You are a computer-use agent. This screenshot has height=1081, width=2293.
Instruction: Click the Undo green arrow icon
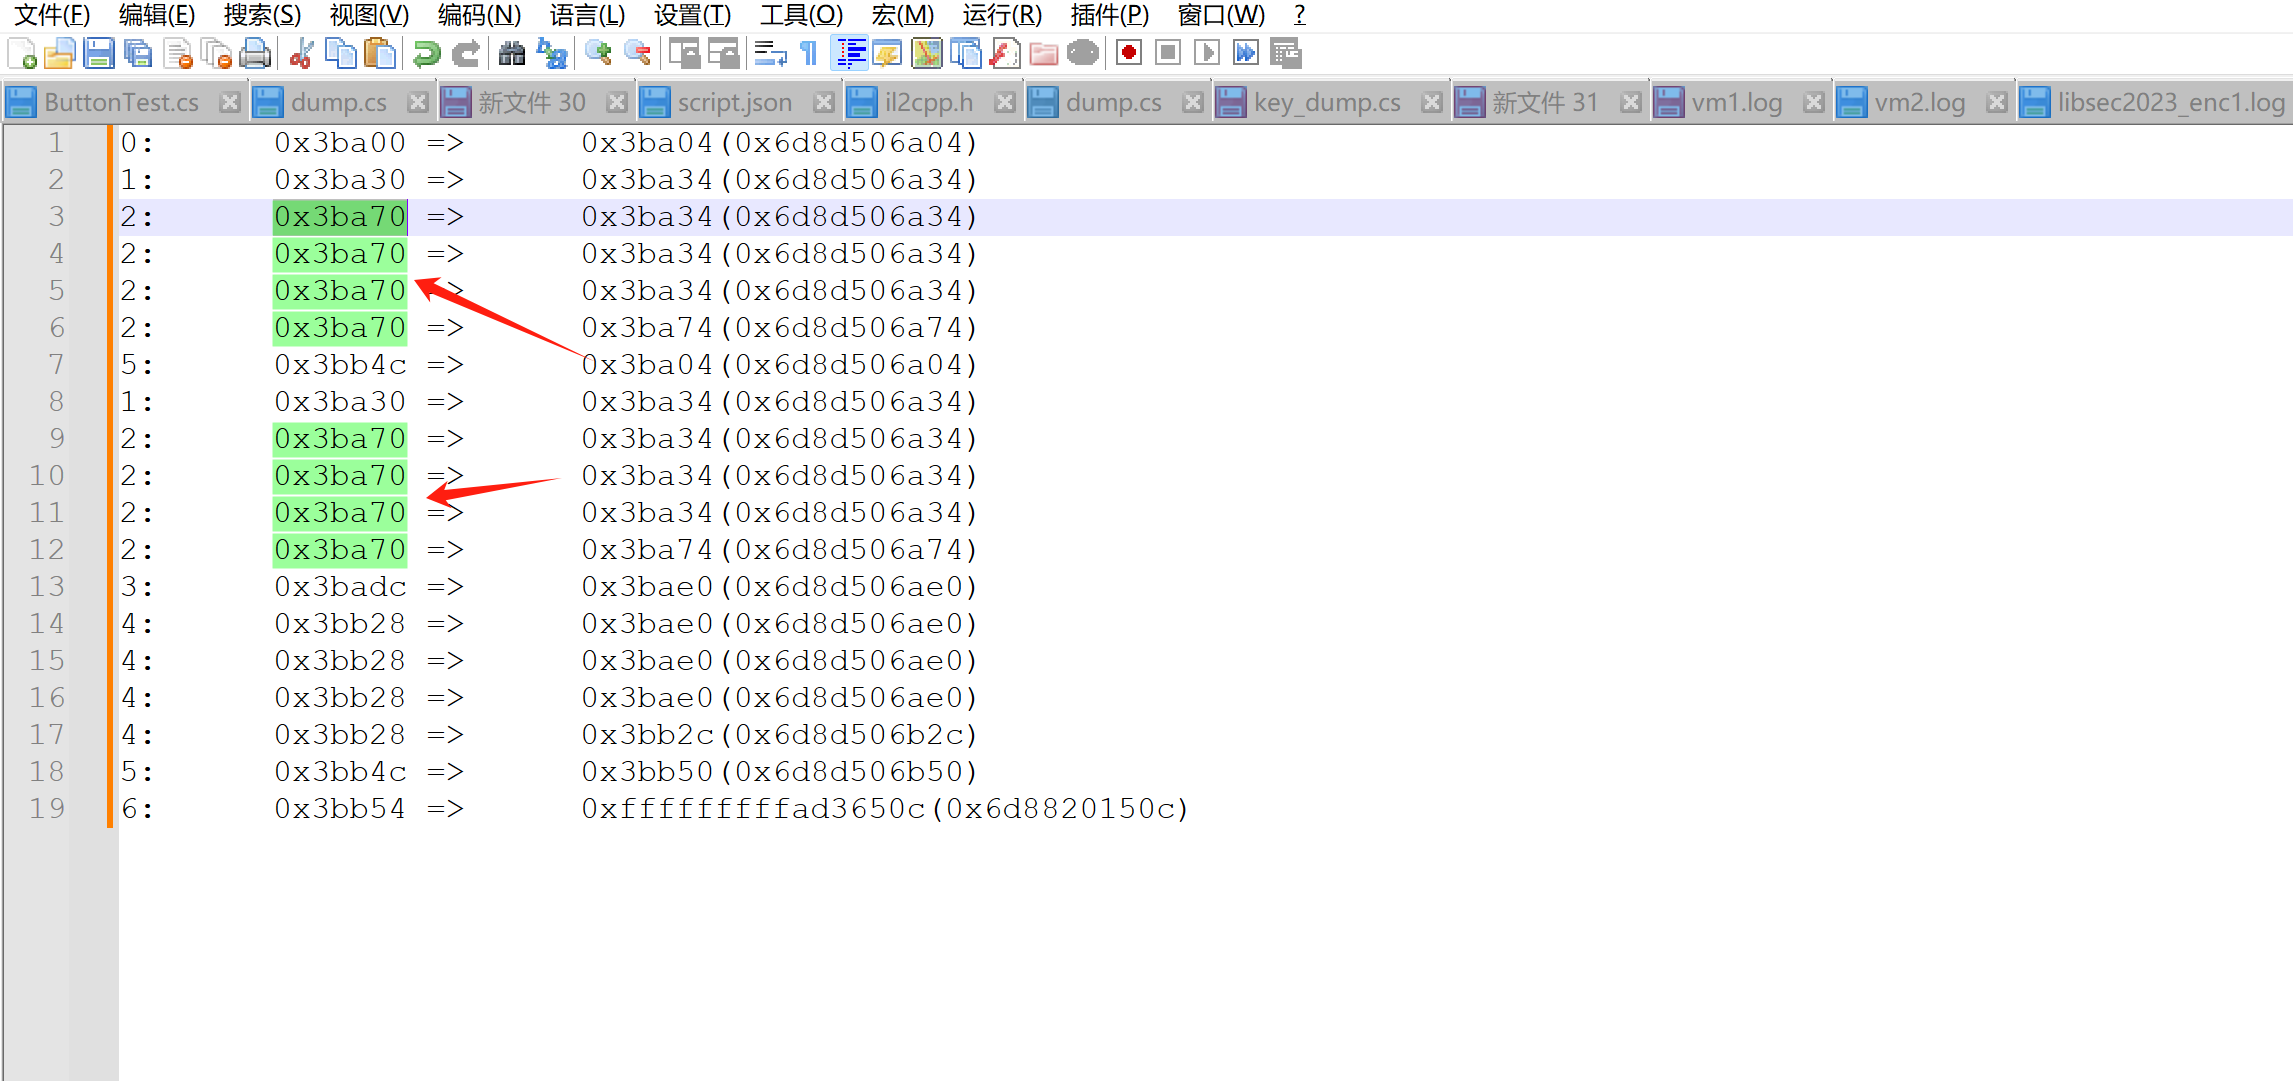coord(427,53)
